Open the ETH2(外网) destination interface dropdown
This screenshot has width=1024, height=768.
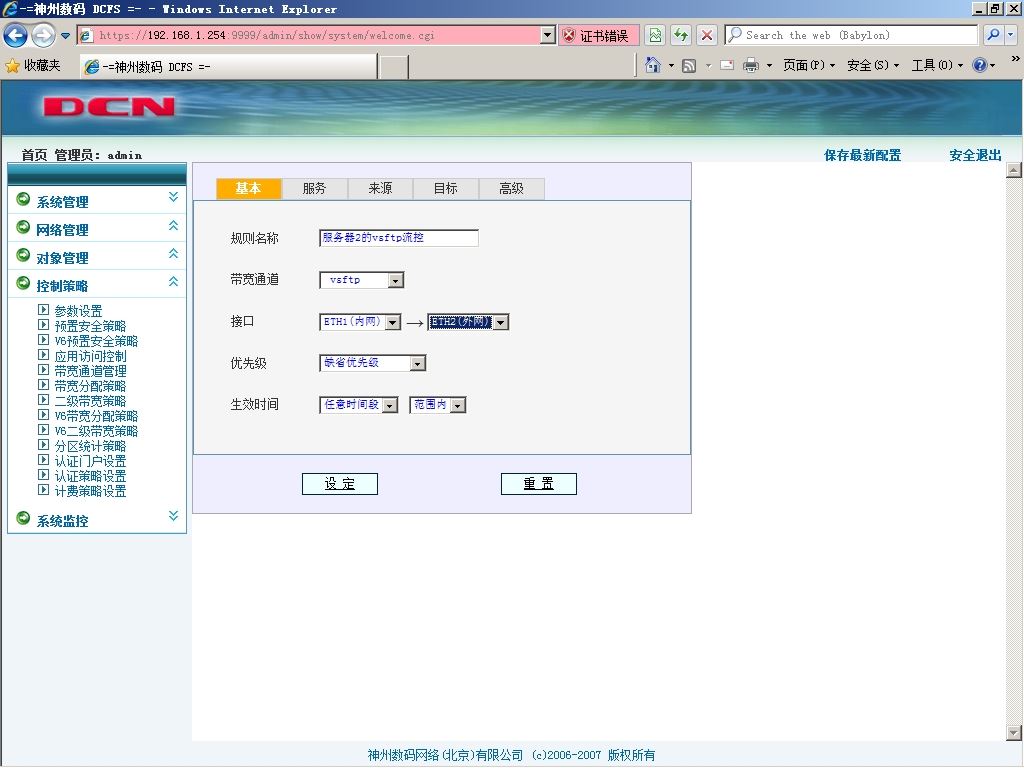tap(468, 322)
